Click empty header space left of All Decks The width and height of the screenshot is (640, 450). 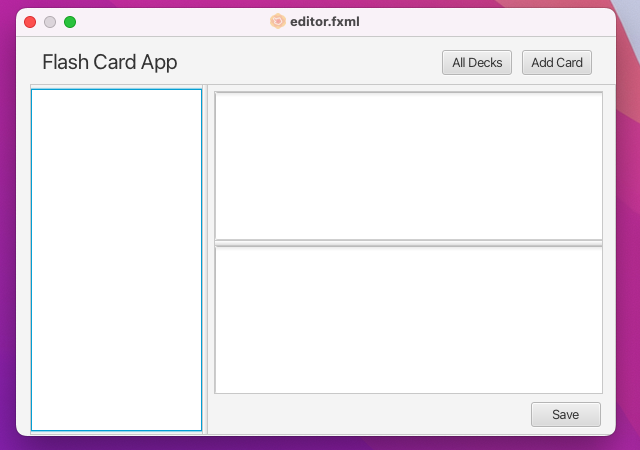(x=310, y=62)
